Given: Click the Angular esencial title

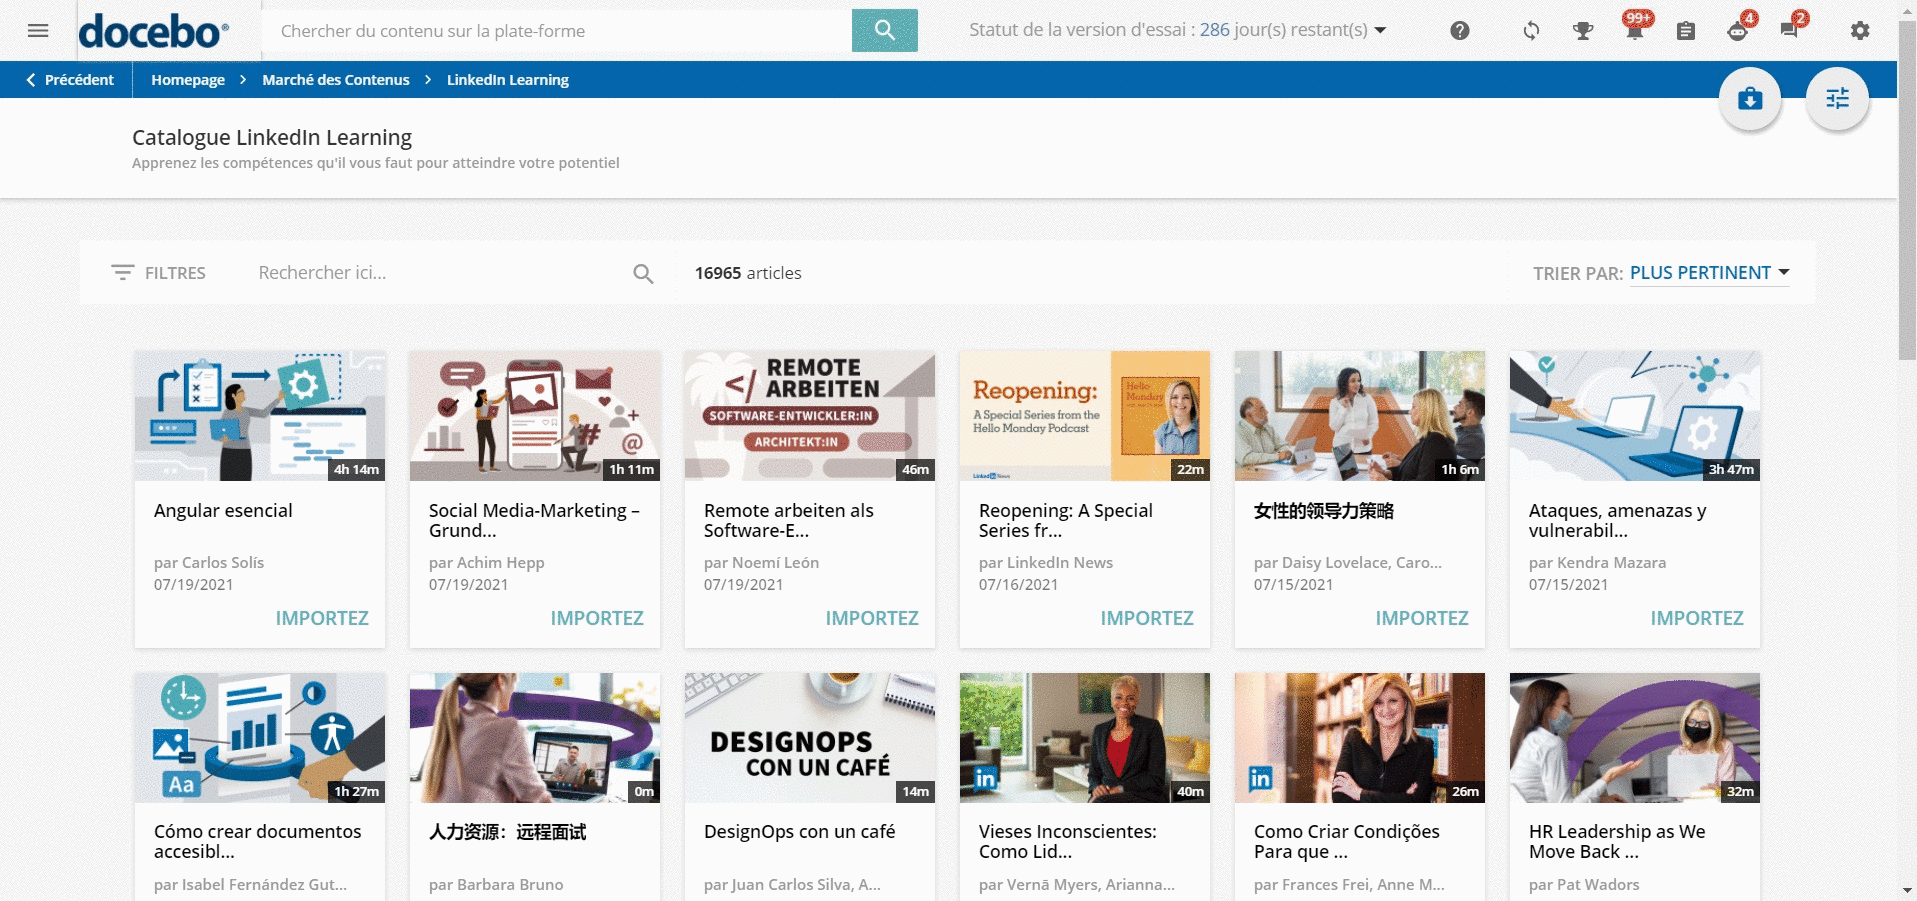Looking at the screenshot, I should click(x=223, y=511).
